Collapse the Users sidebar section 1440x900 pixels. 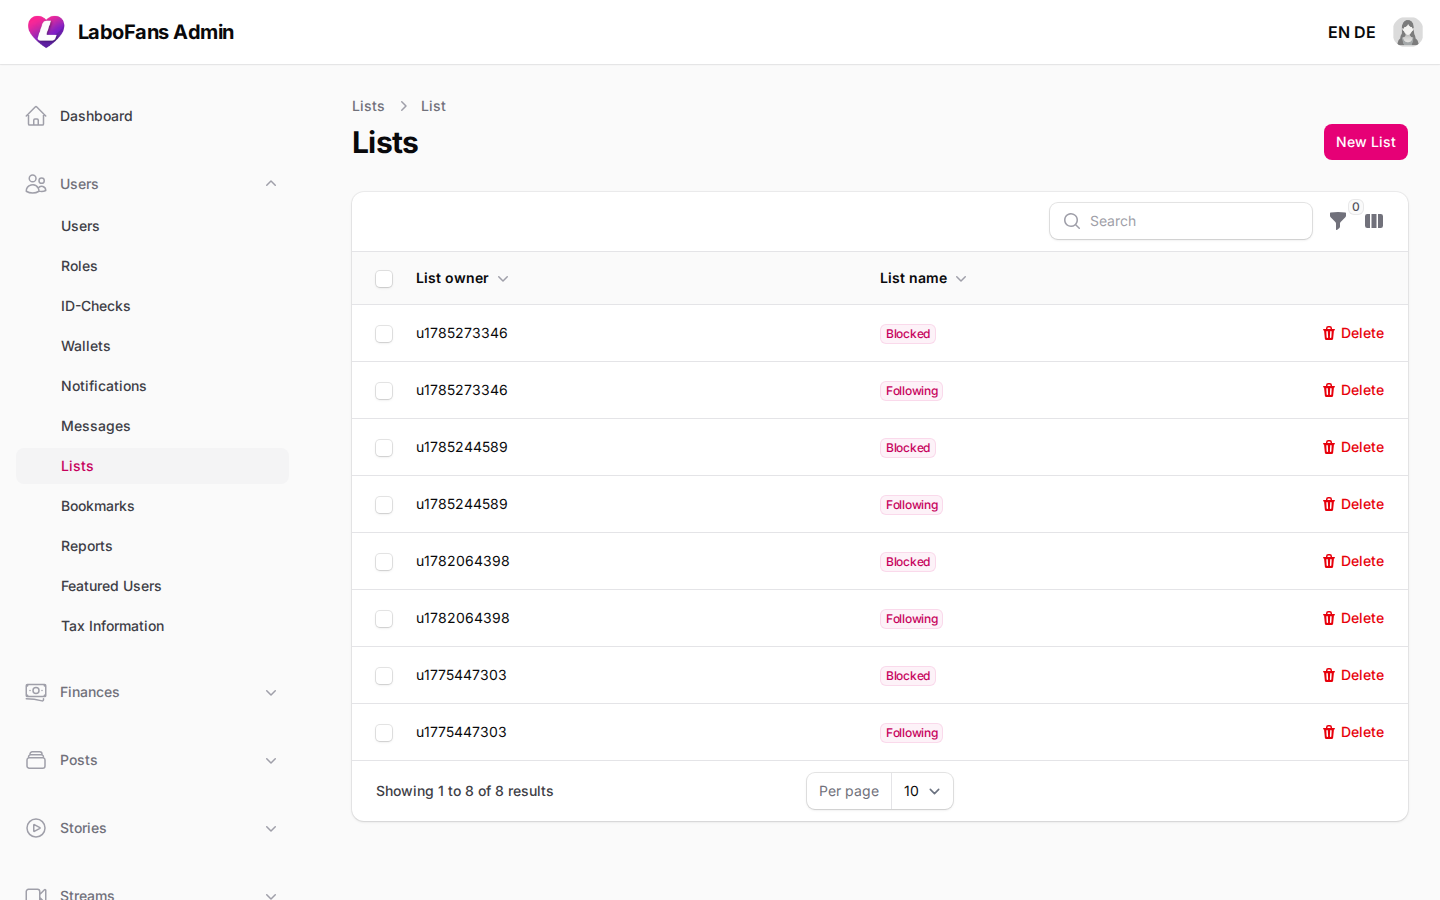click(271, 184)
